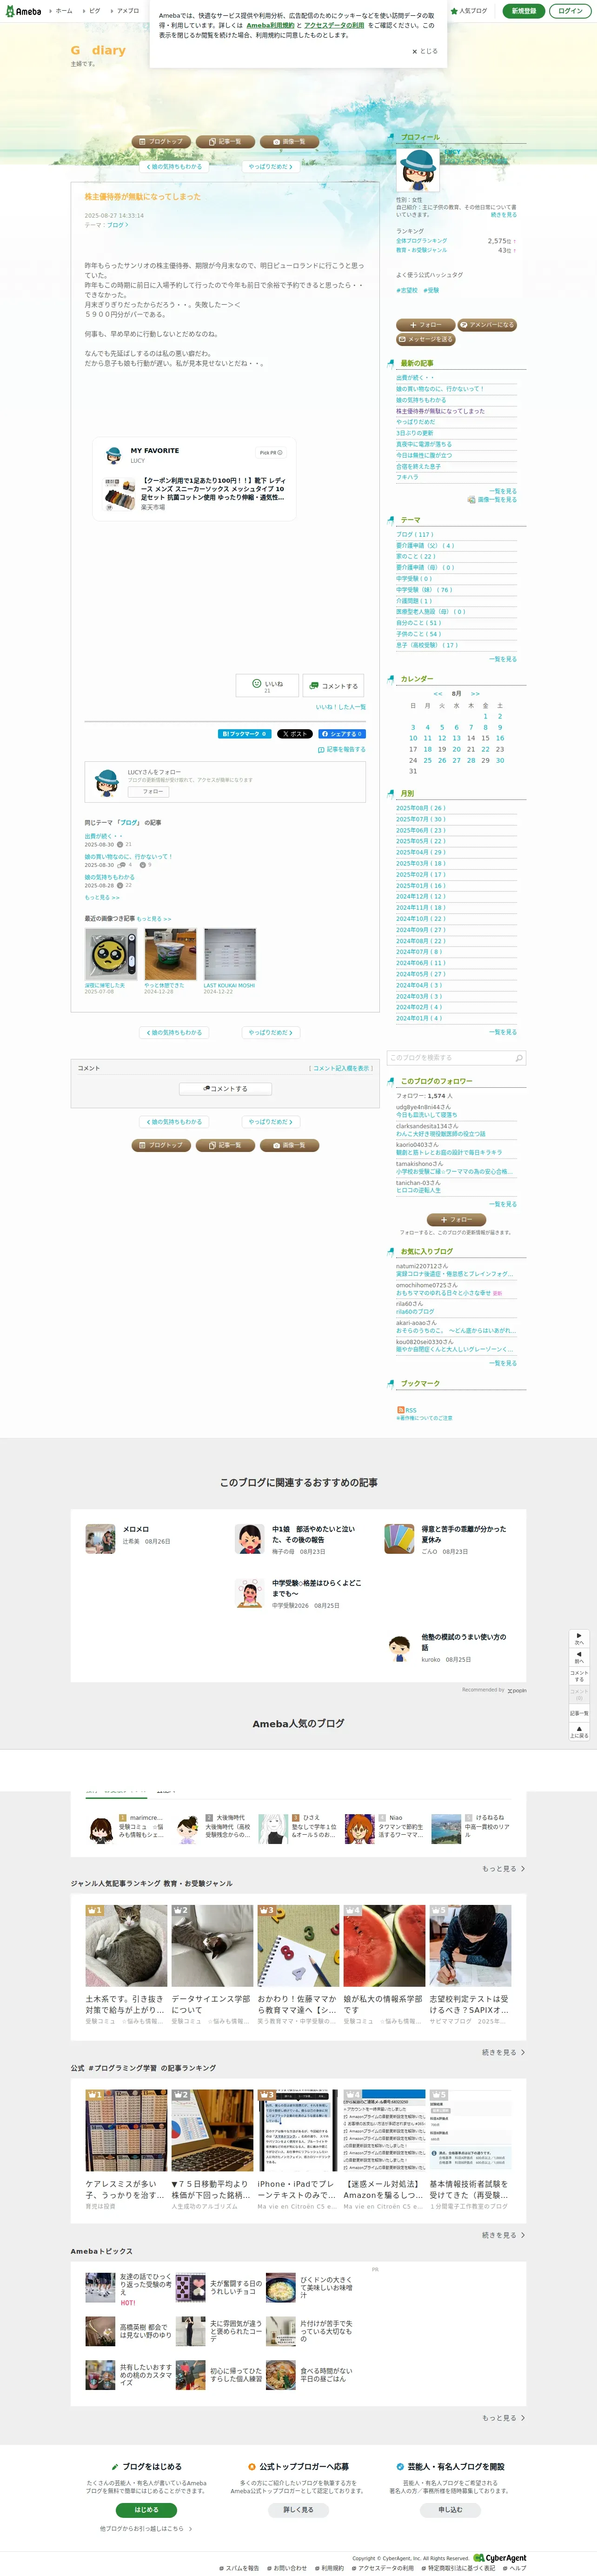Open the ブログトップ button above the article

pyautogui.click(x=161, y=142)
